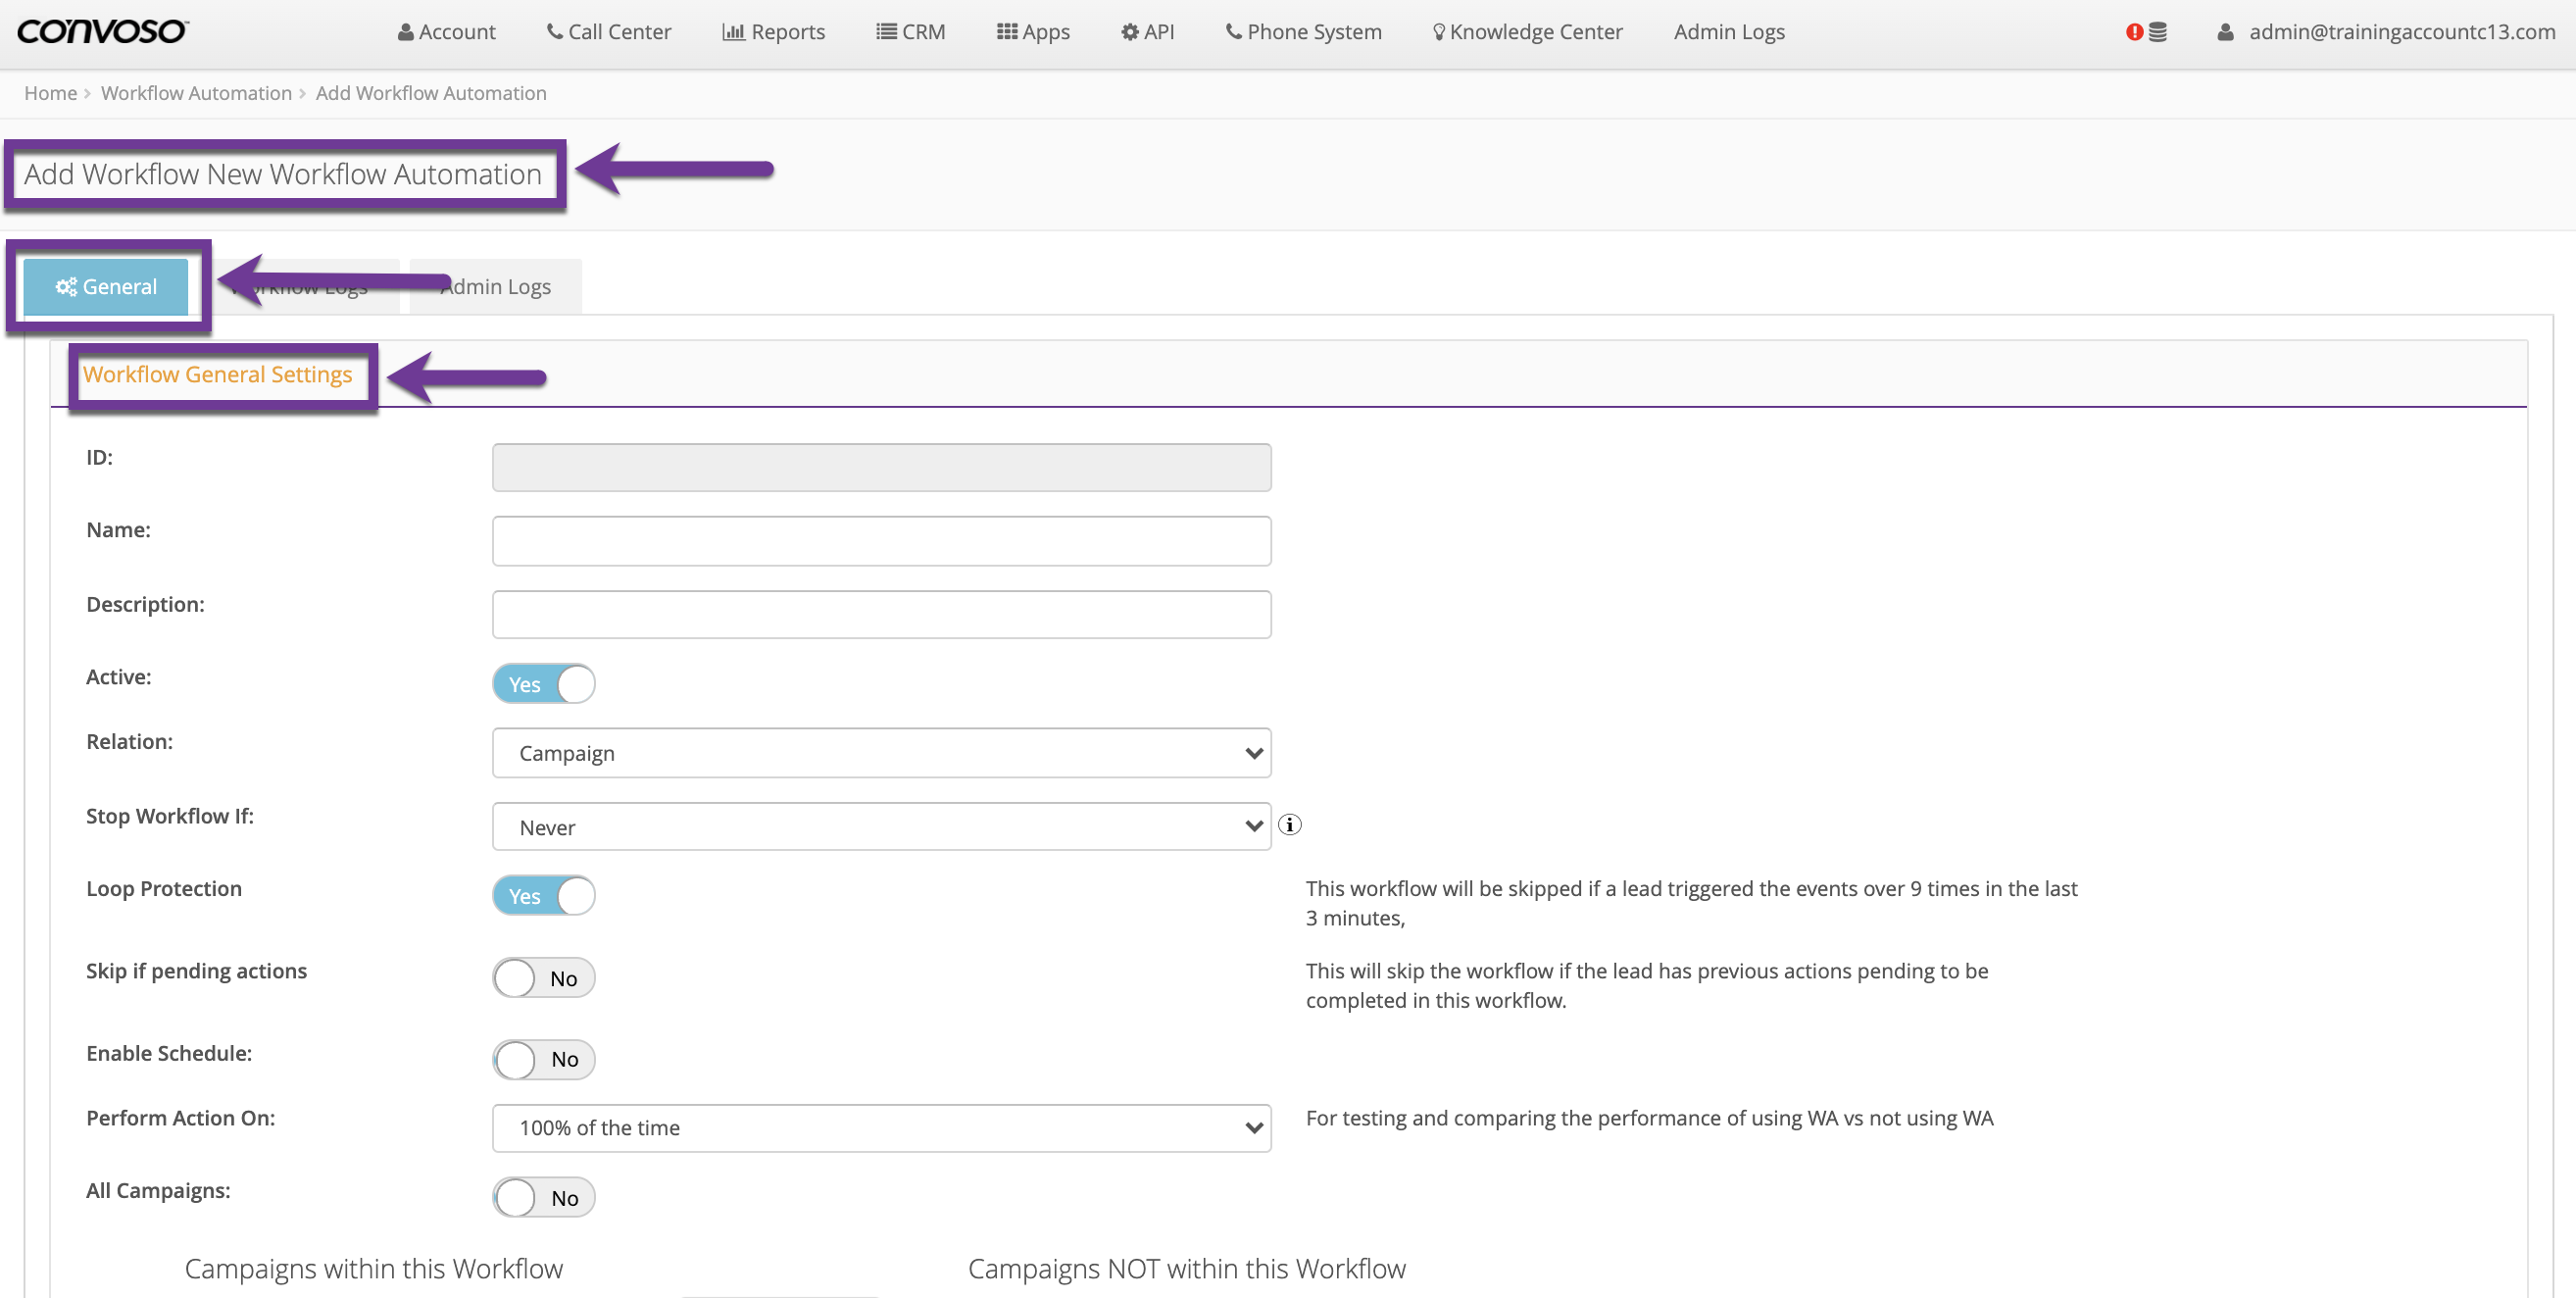The width and height of the screenshot is (2576, 1298).
Task: Go to Workflow Automation breadcrumb link
Action: pos(196,93)
